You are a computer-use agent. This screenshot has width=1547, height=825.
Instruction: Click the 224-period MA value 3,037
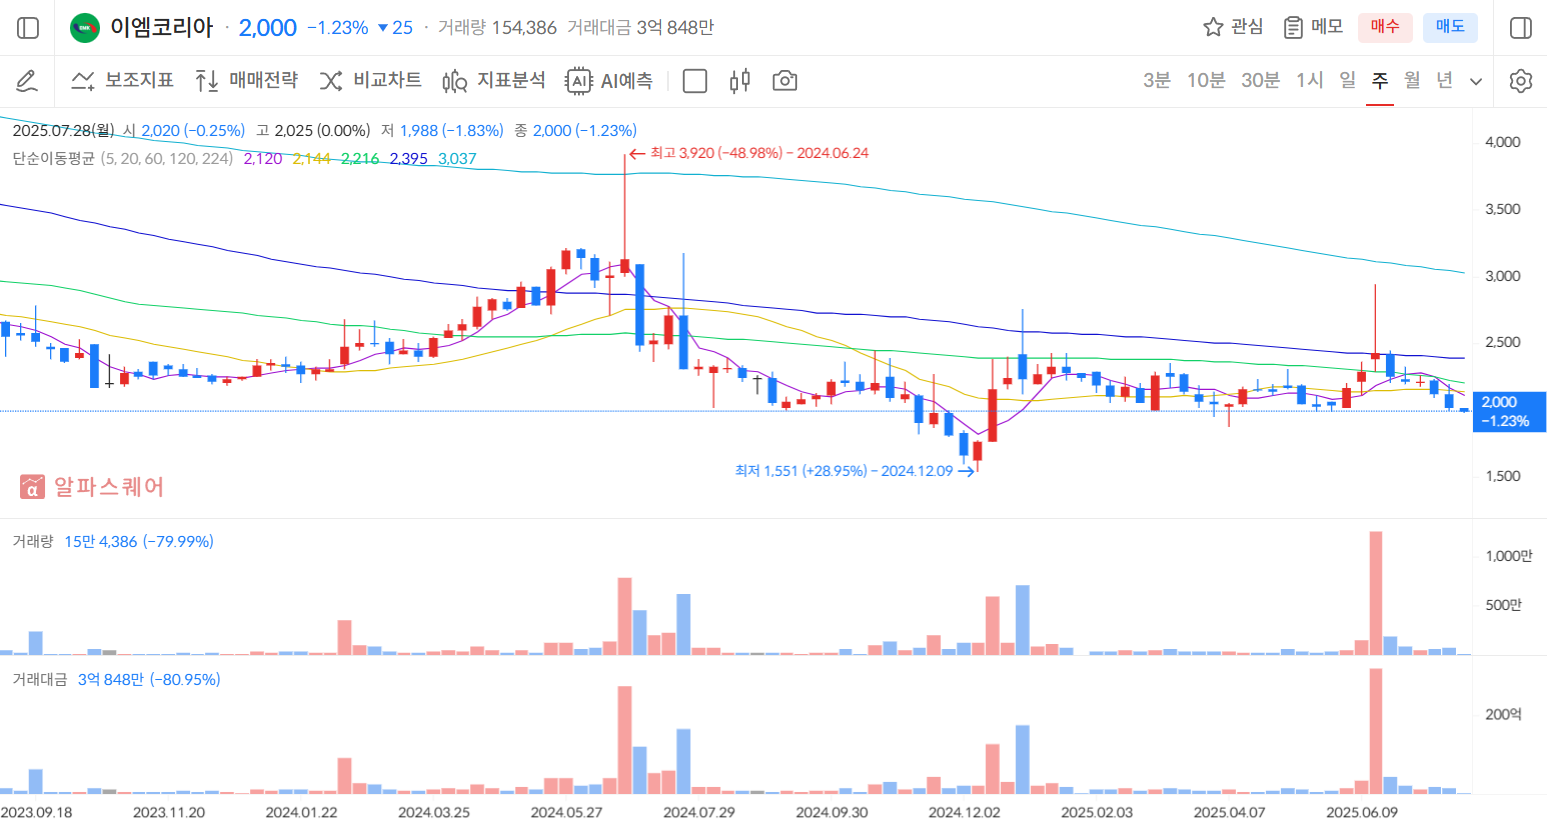pyautogui.click(x=457, y=158)
